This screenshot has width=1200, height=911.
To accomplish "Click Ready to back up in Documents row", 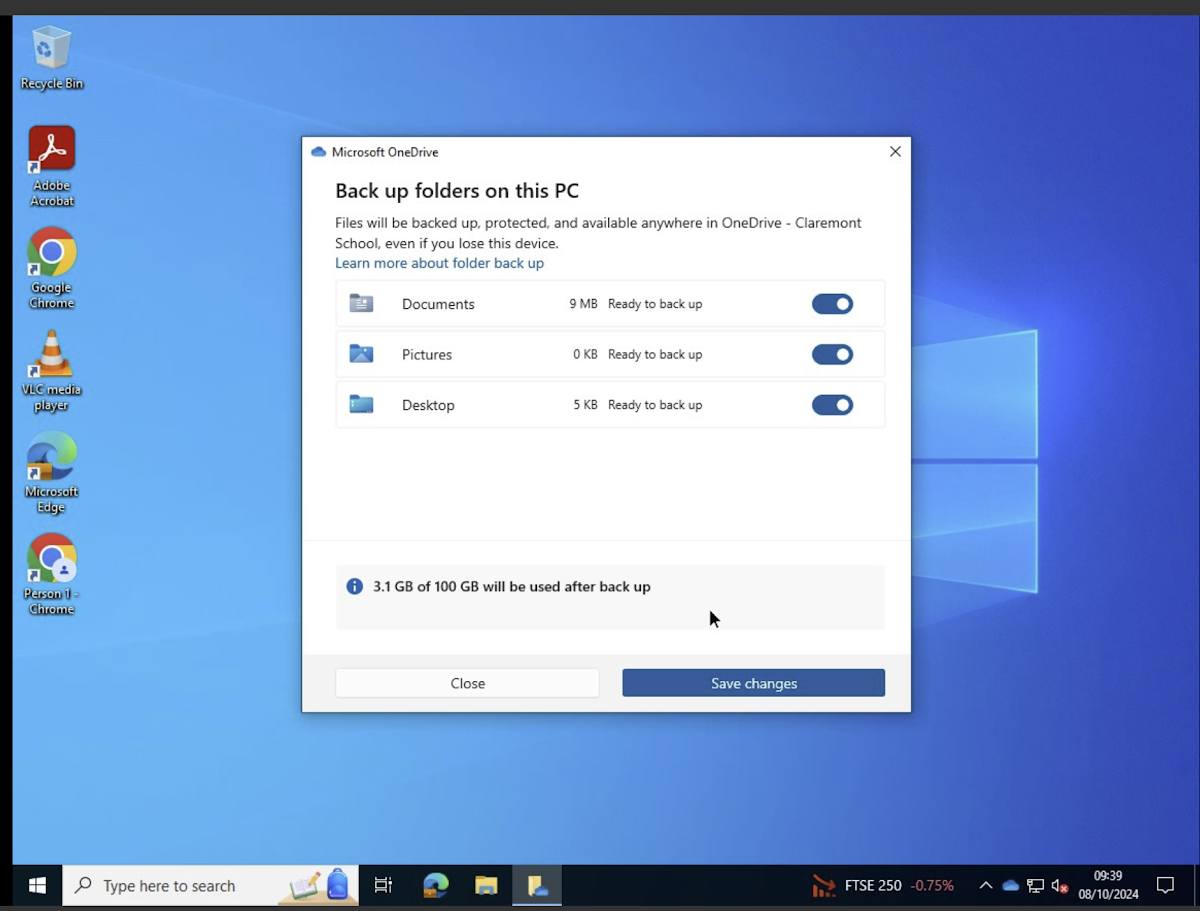I will pos(655,304).
